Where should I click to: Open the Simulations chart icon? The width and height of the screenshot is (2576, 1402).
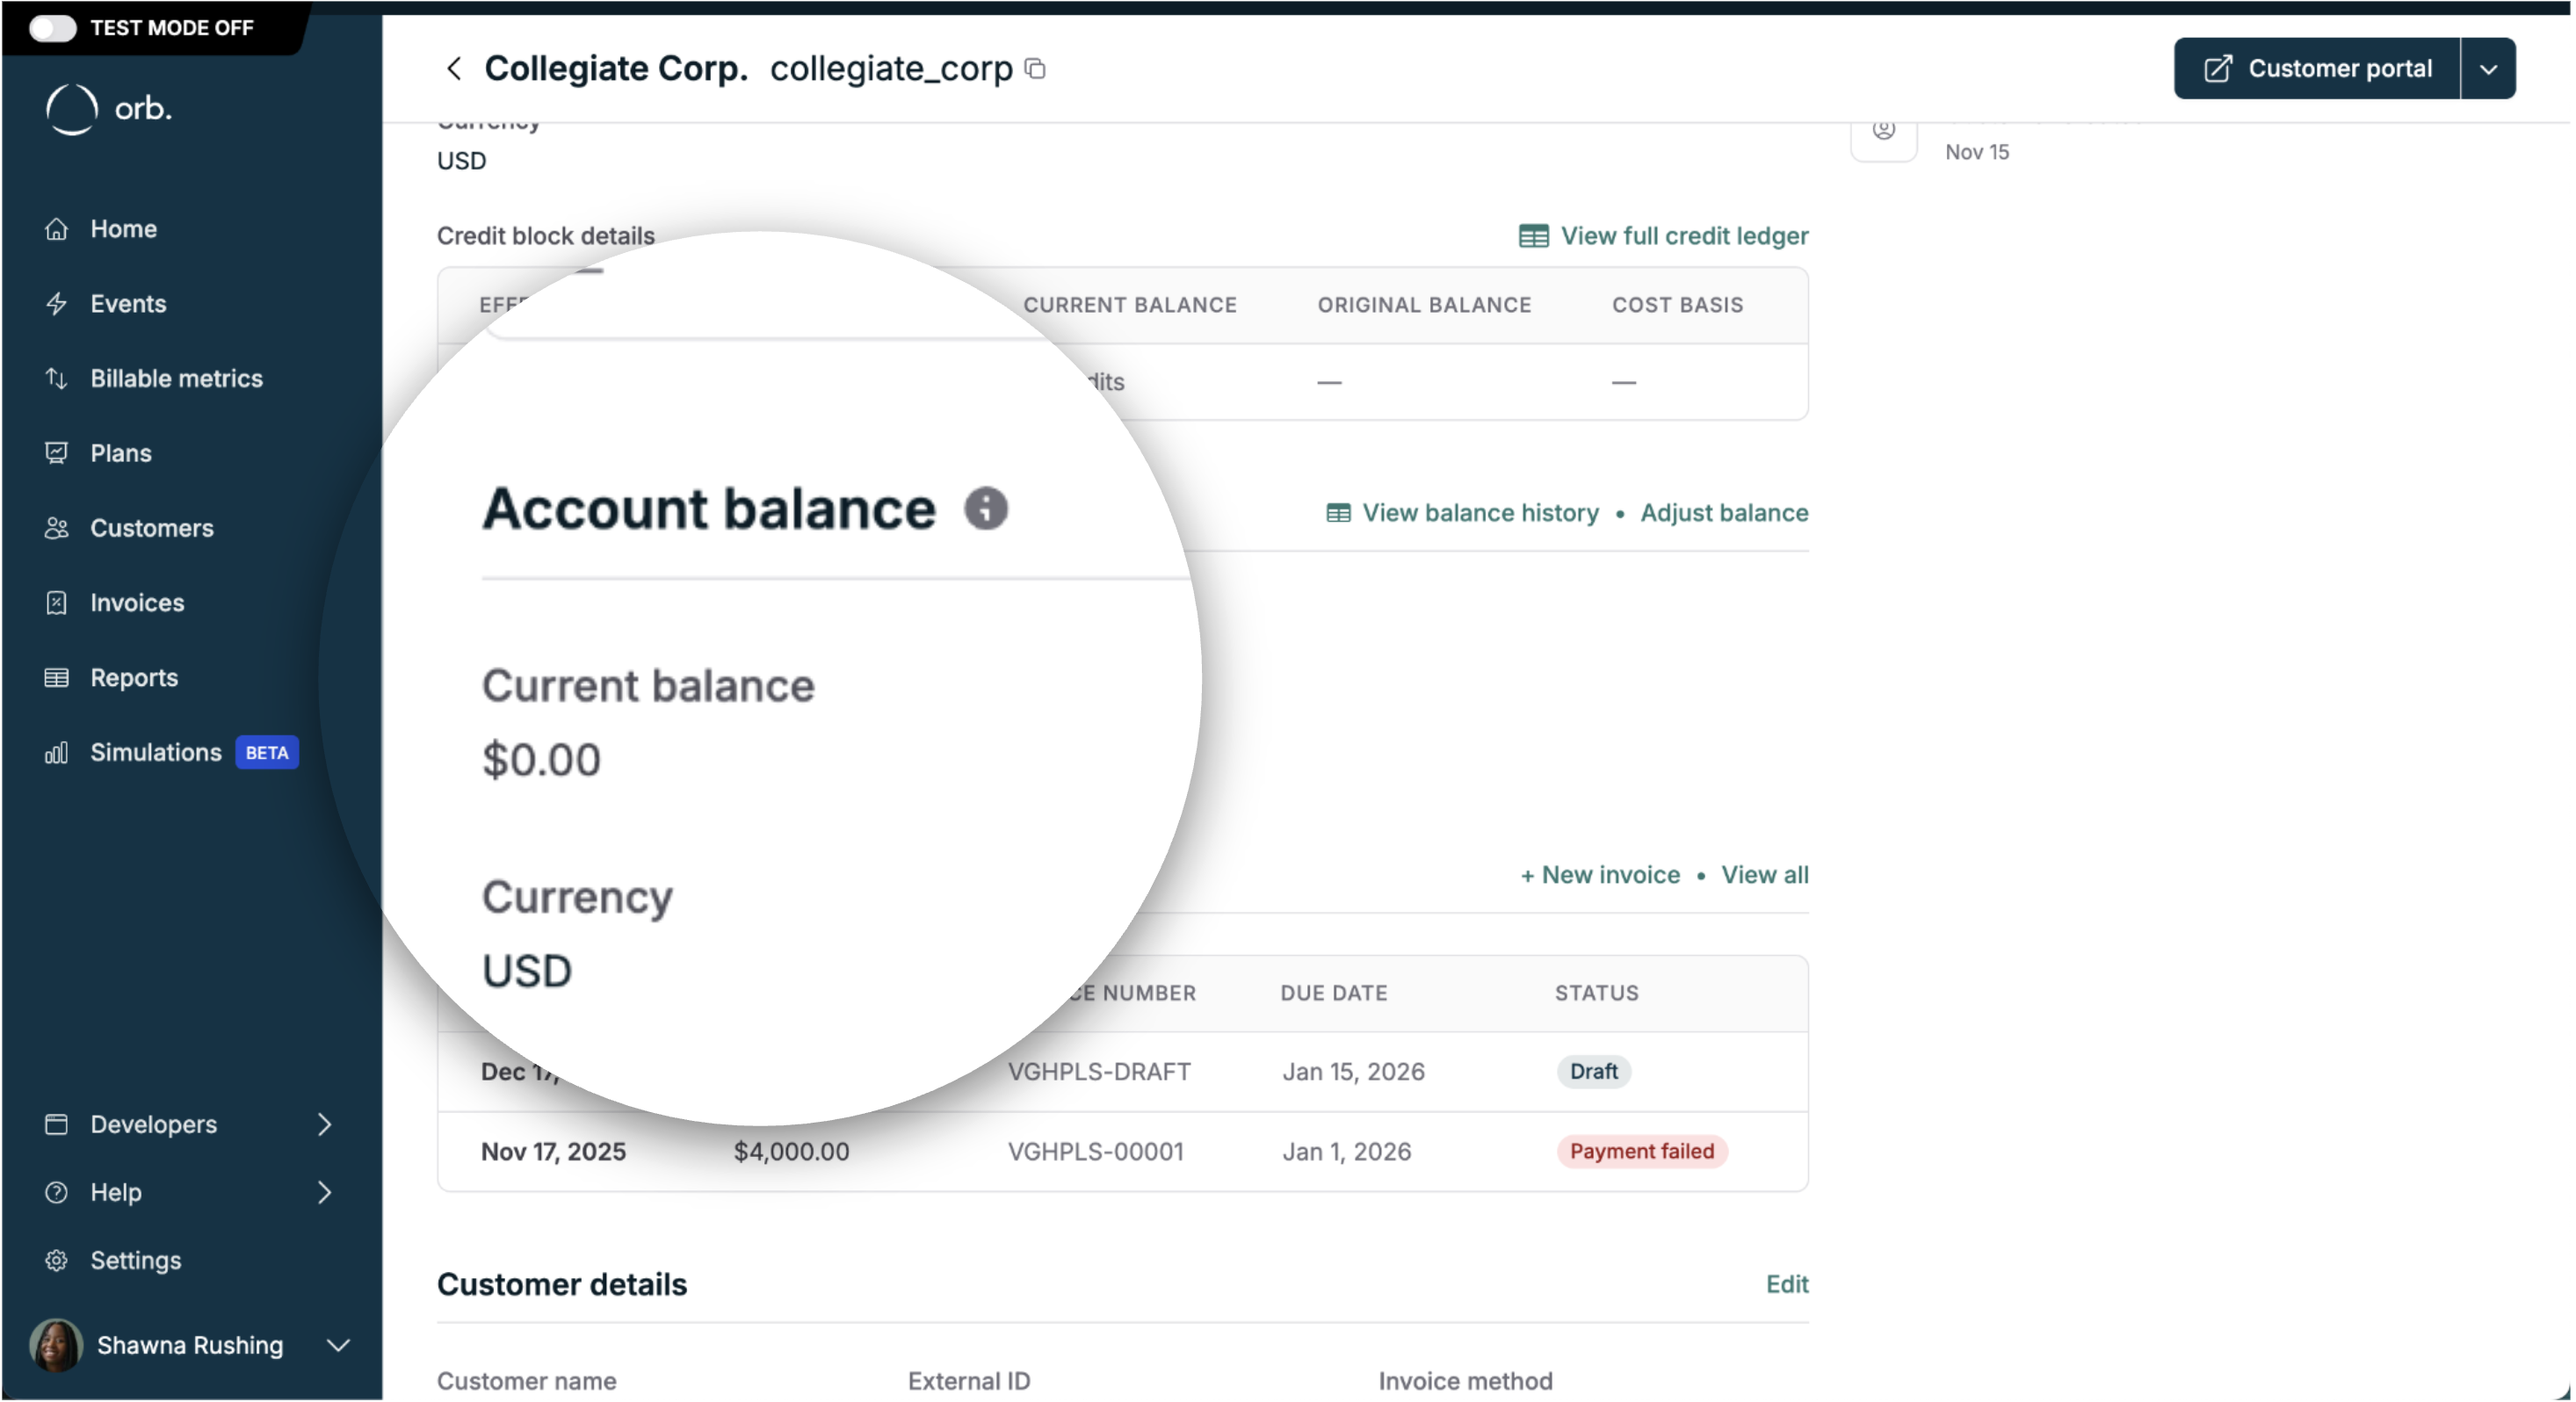click(57, 752)
